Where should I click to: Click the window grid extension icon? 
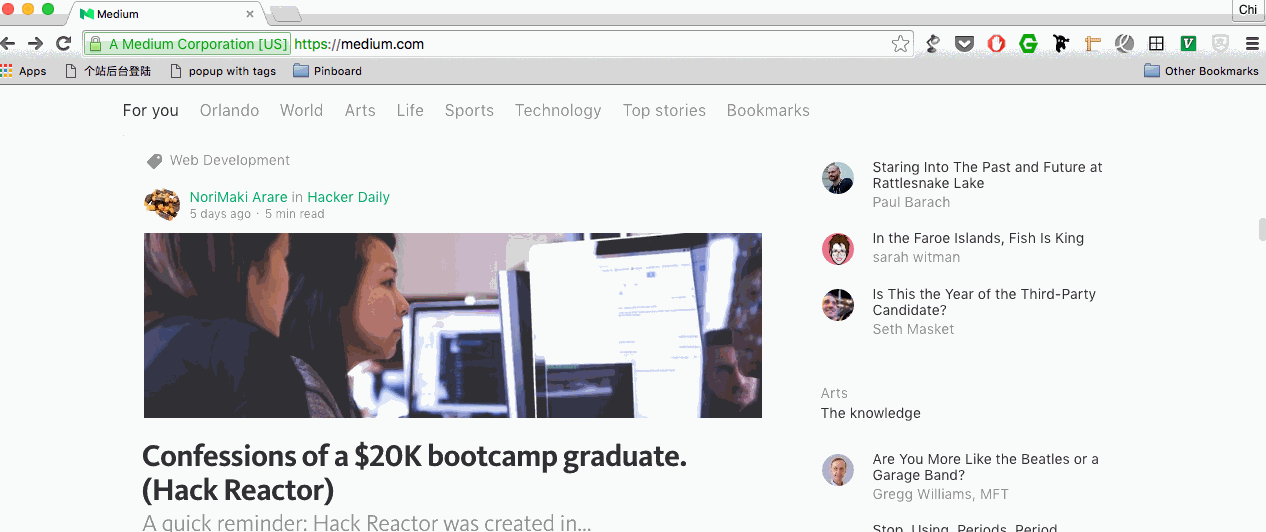(1156, 44)
